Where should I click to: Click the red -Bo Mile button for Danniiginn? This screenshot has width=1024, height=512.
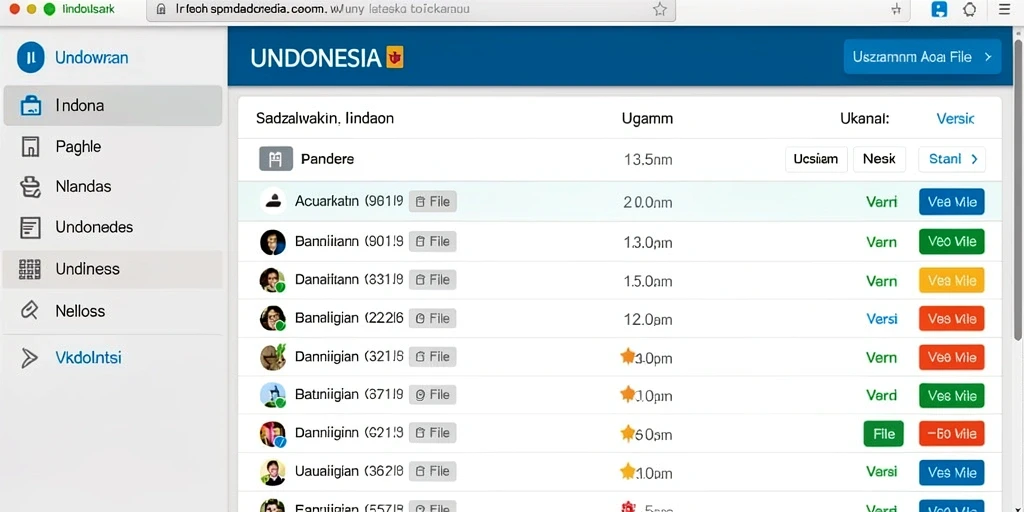click(x=952, y=434)
